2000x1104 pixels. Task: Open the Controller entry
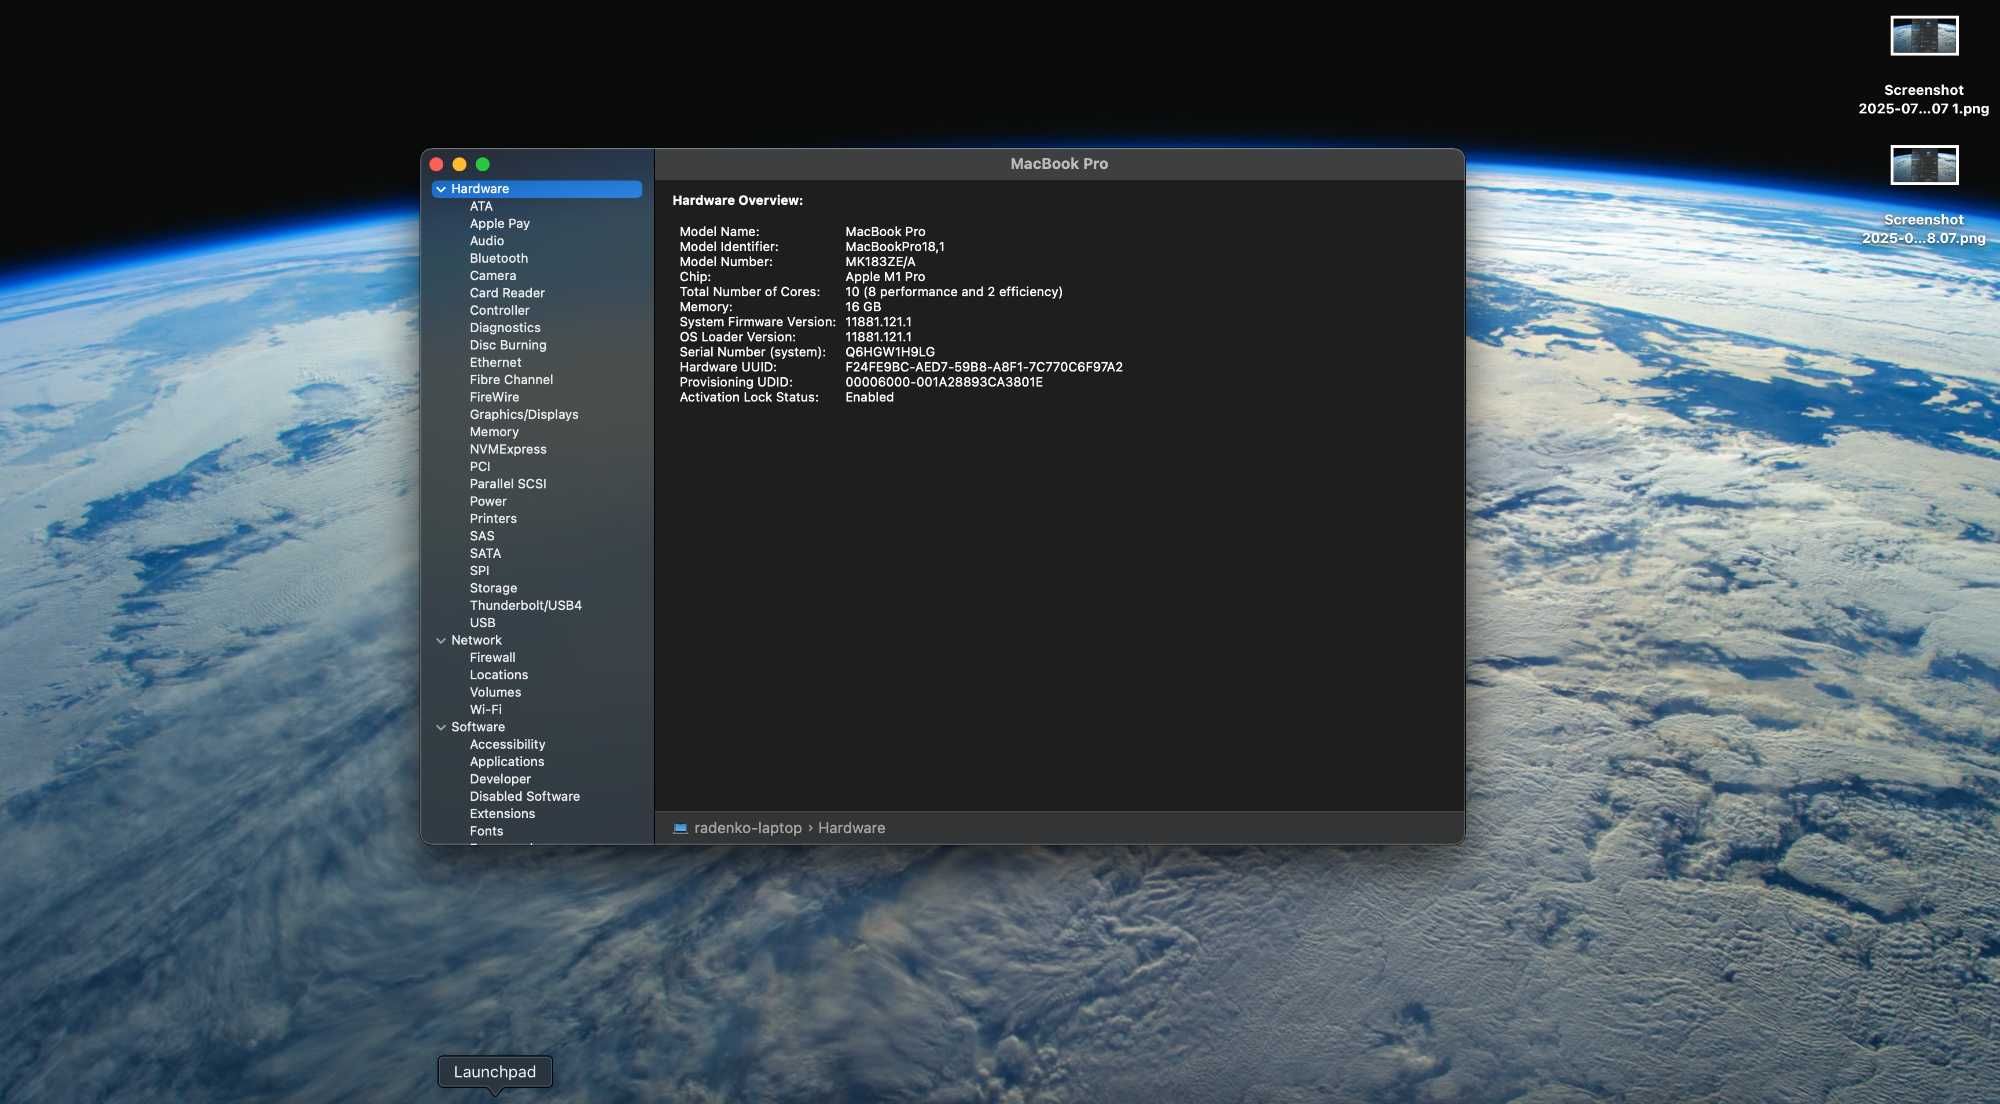pyautogui.click(x=500, y=311)
